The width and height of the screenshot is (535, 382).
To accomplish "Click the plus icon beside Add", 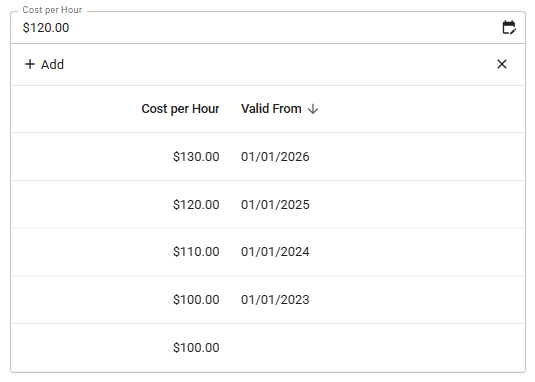I will (x=30, y=64).
